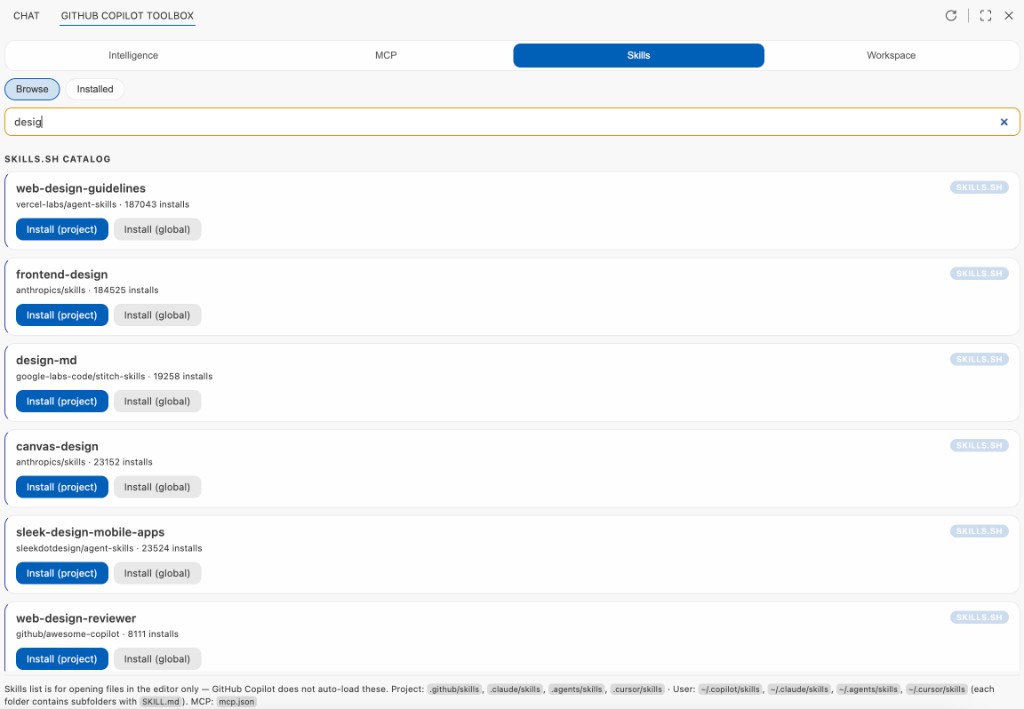The height and width of the screenshot is (709, 1024).
Task: Click the SKILLS.SH CATALOG heading
Action: [57, 159]
